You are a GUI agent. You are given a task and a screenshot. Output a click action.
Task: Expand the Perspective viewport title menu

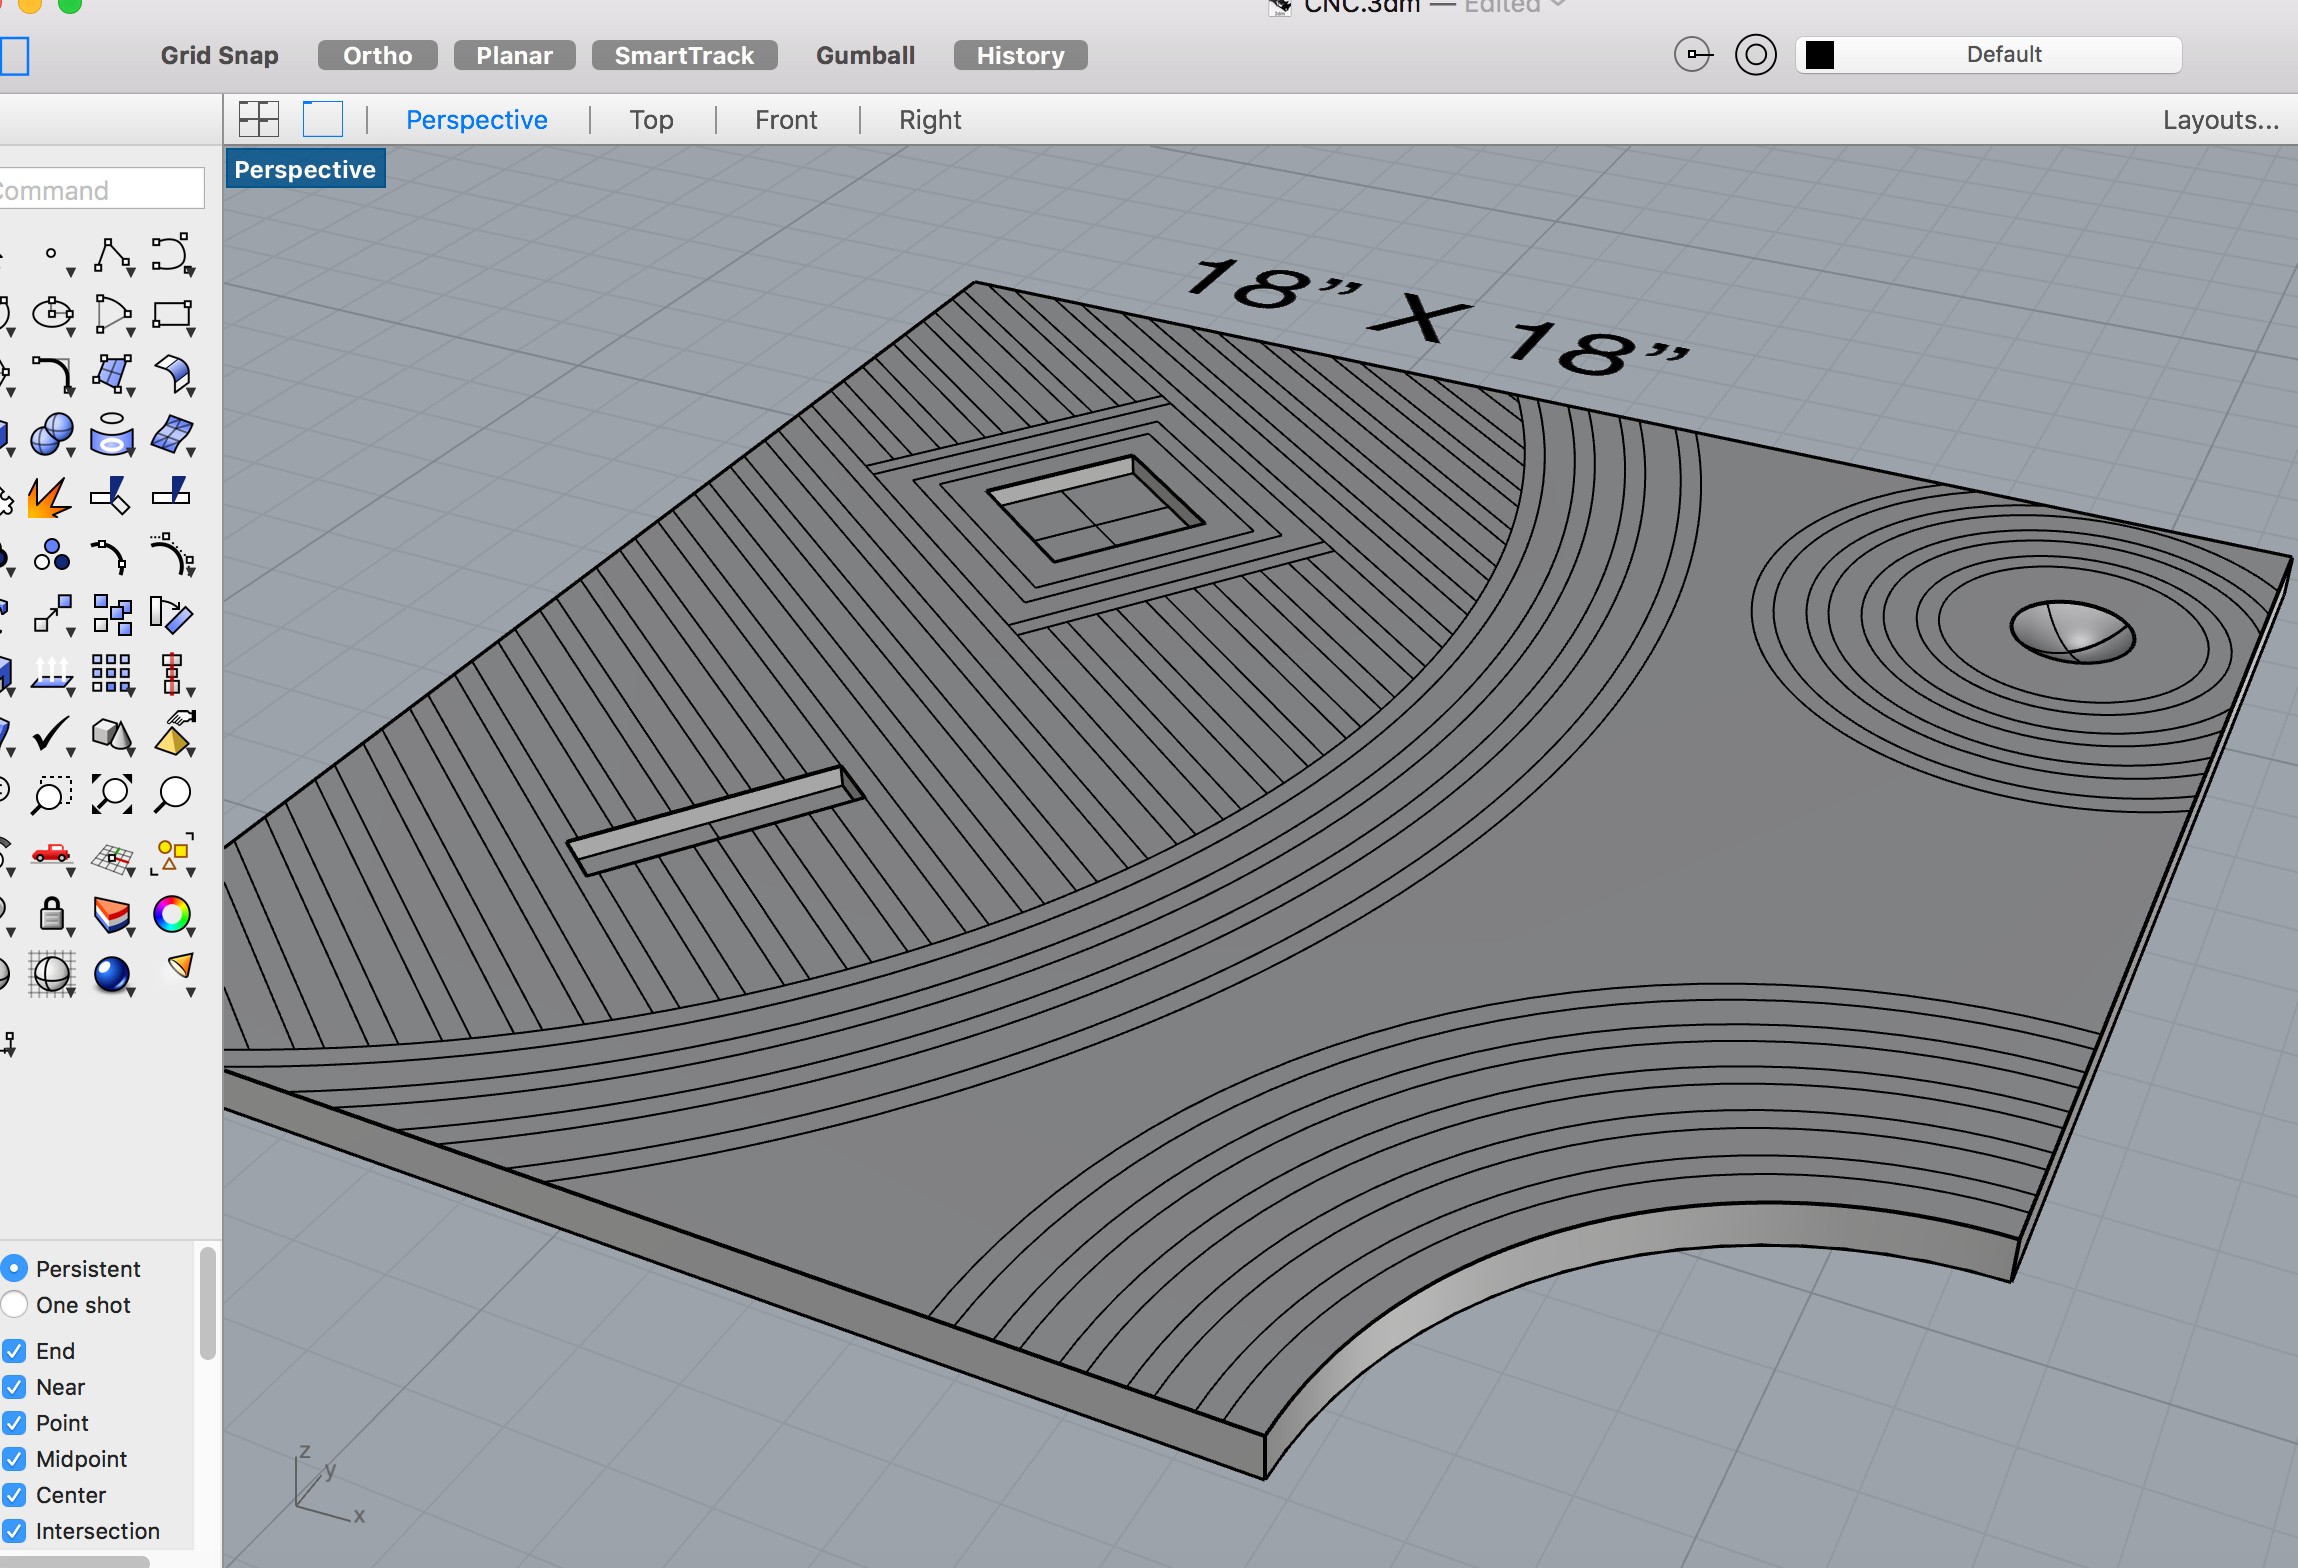[x=305, y=170]
